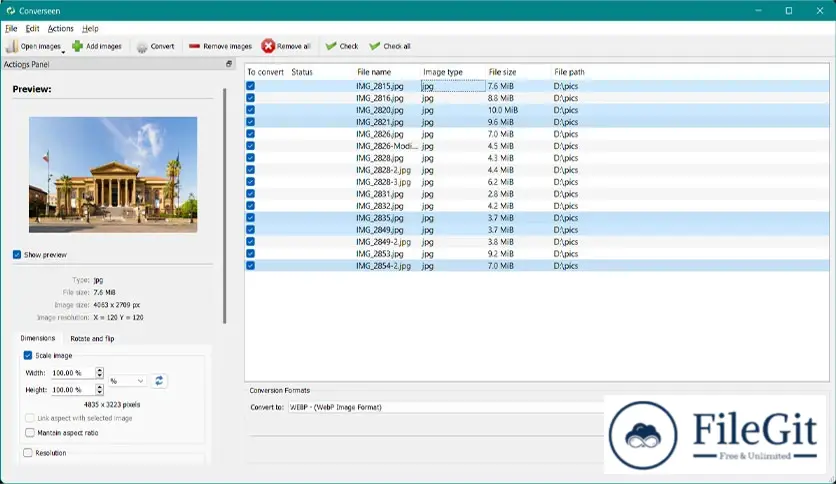Click the Open images toolbar icon
The width and height of the screenshot is (836, 484).
pos(12,46)
